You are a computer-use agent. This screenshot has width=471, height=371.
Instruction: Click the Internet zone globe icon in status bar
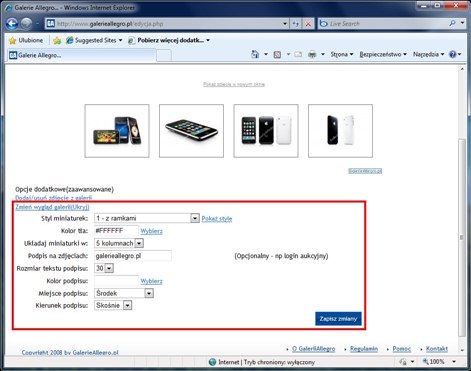click(x=212, y=362)
